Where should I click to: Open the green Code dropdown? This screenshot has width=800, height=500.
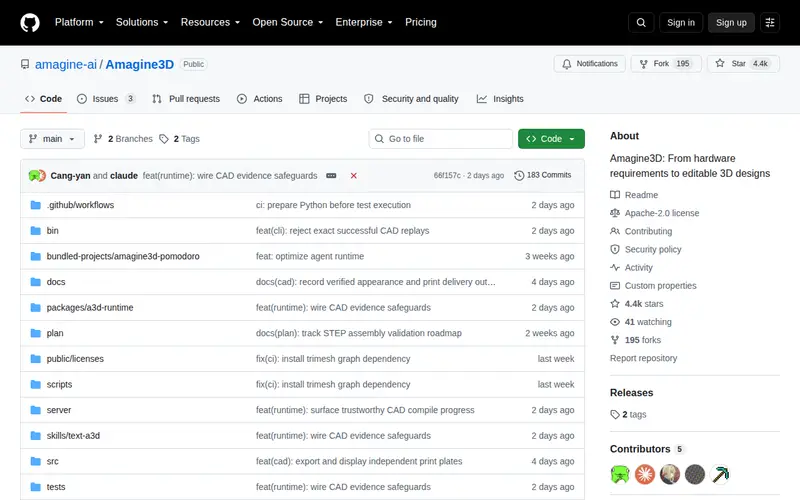click(551, 139)
